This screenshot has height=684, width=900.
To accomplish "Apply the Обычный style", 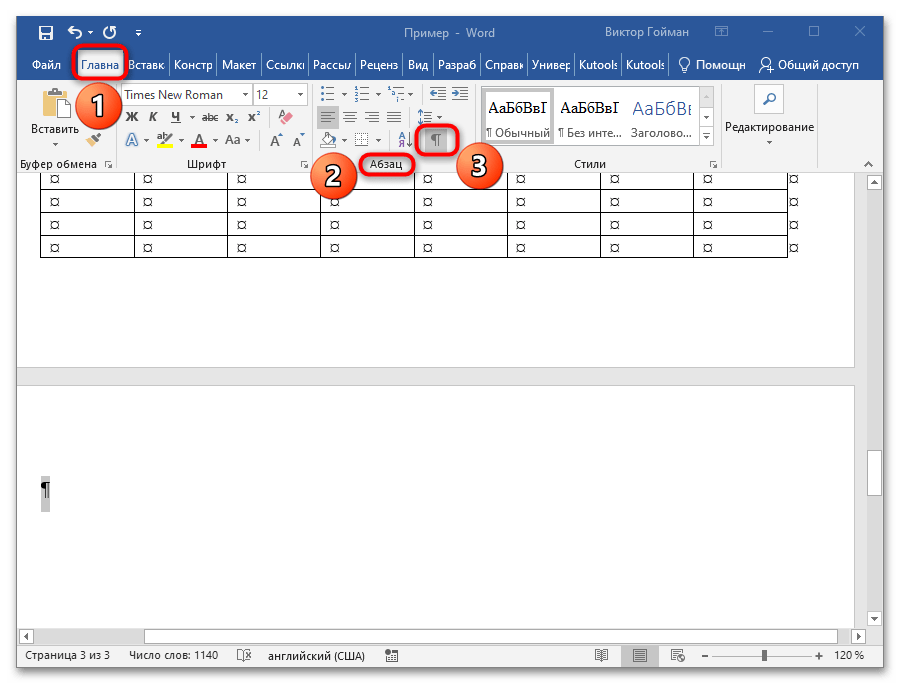I will click(x=518, y=116).
